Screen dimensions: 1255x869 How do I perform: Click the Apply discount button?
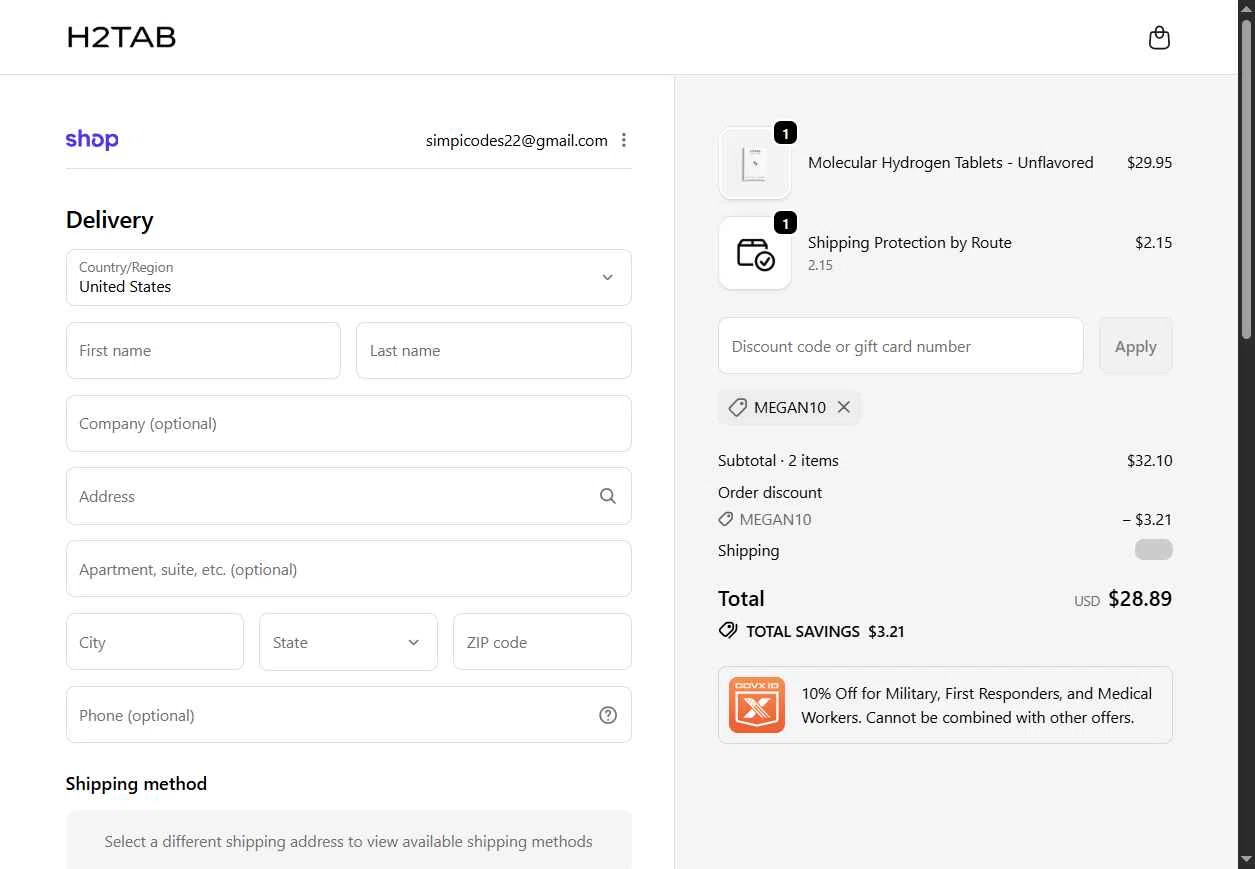point(1136,346)
